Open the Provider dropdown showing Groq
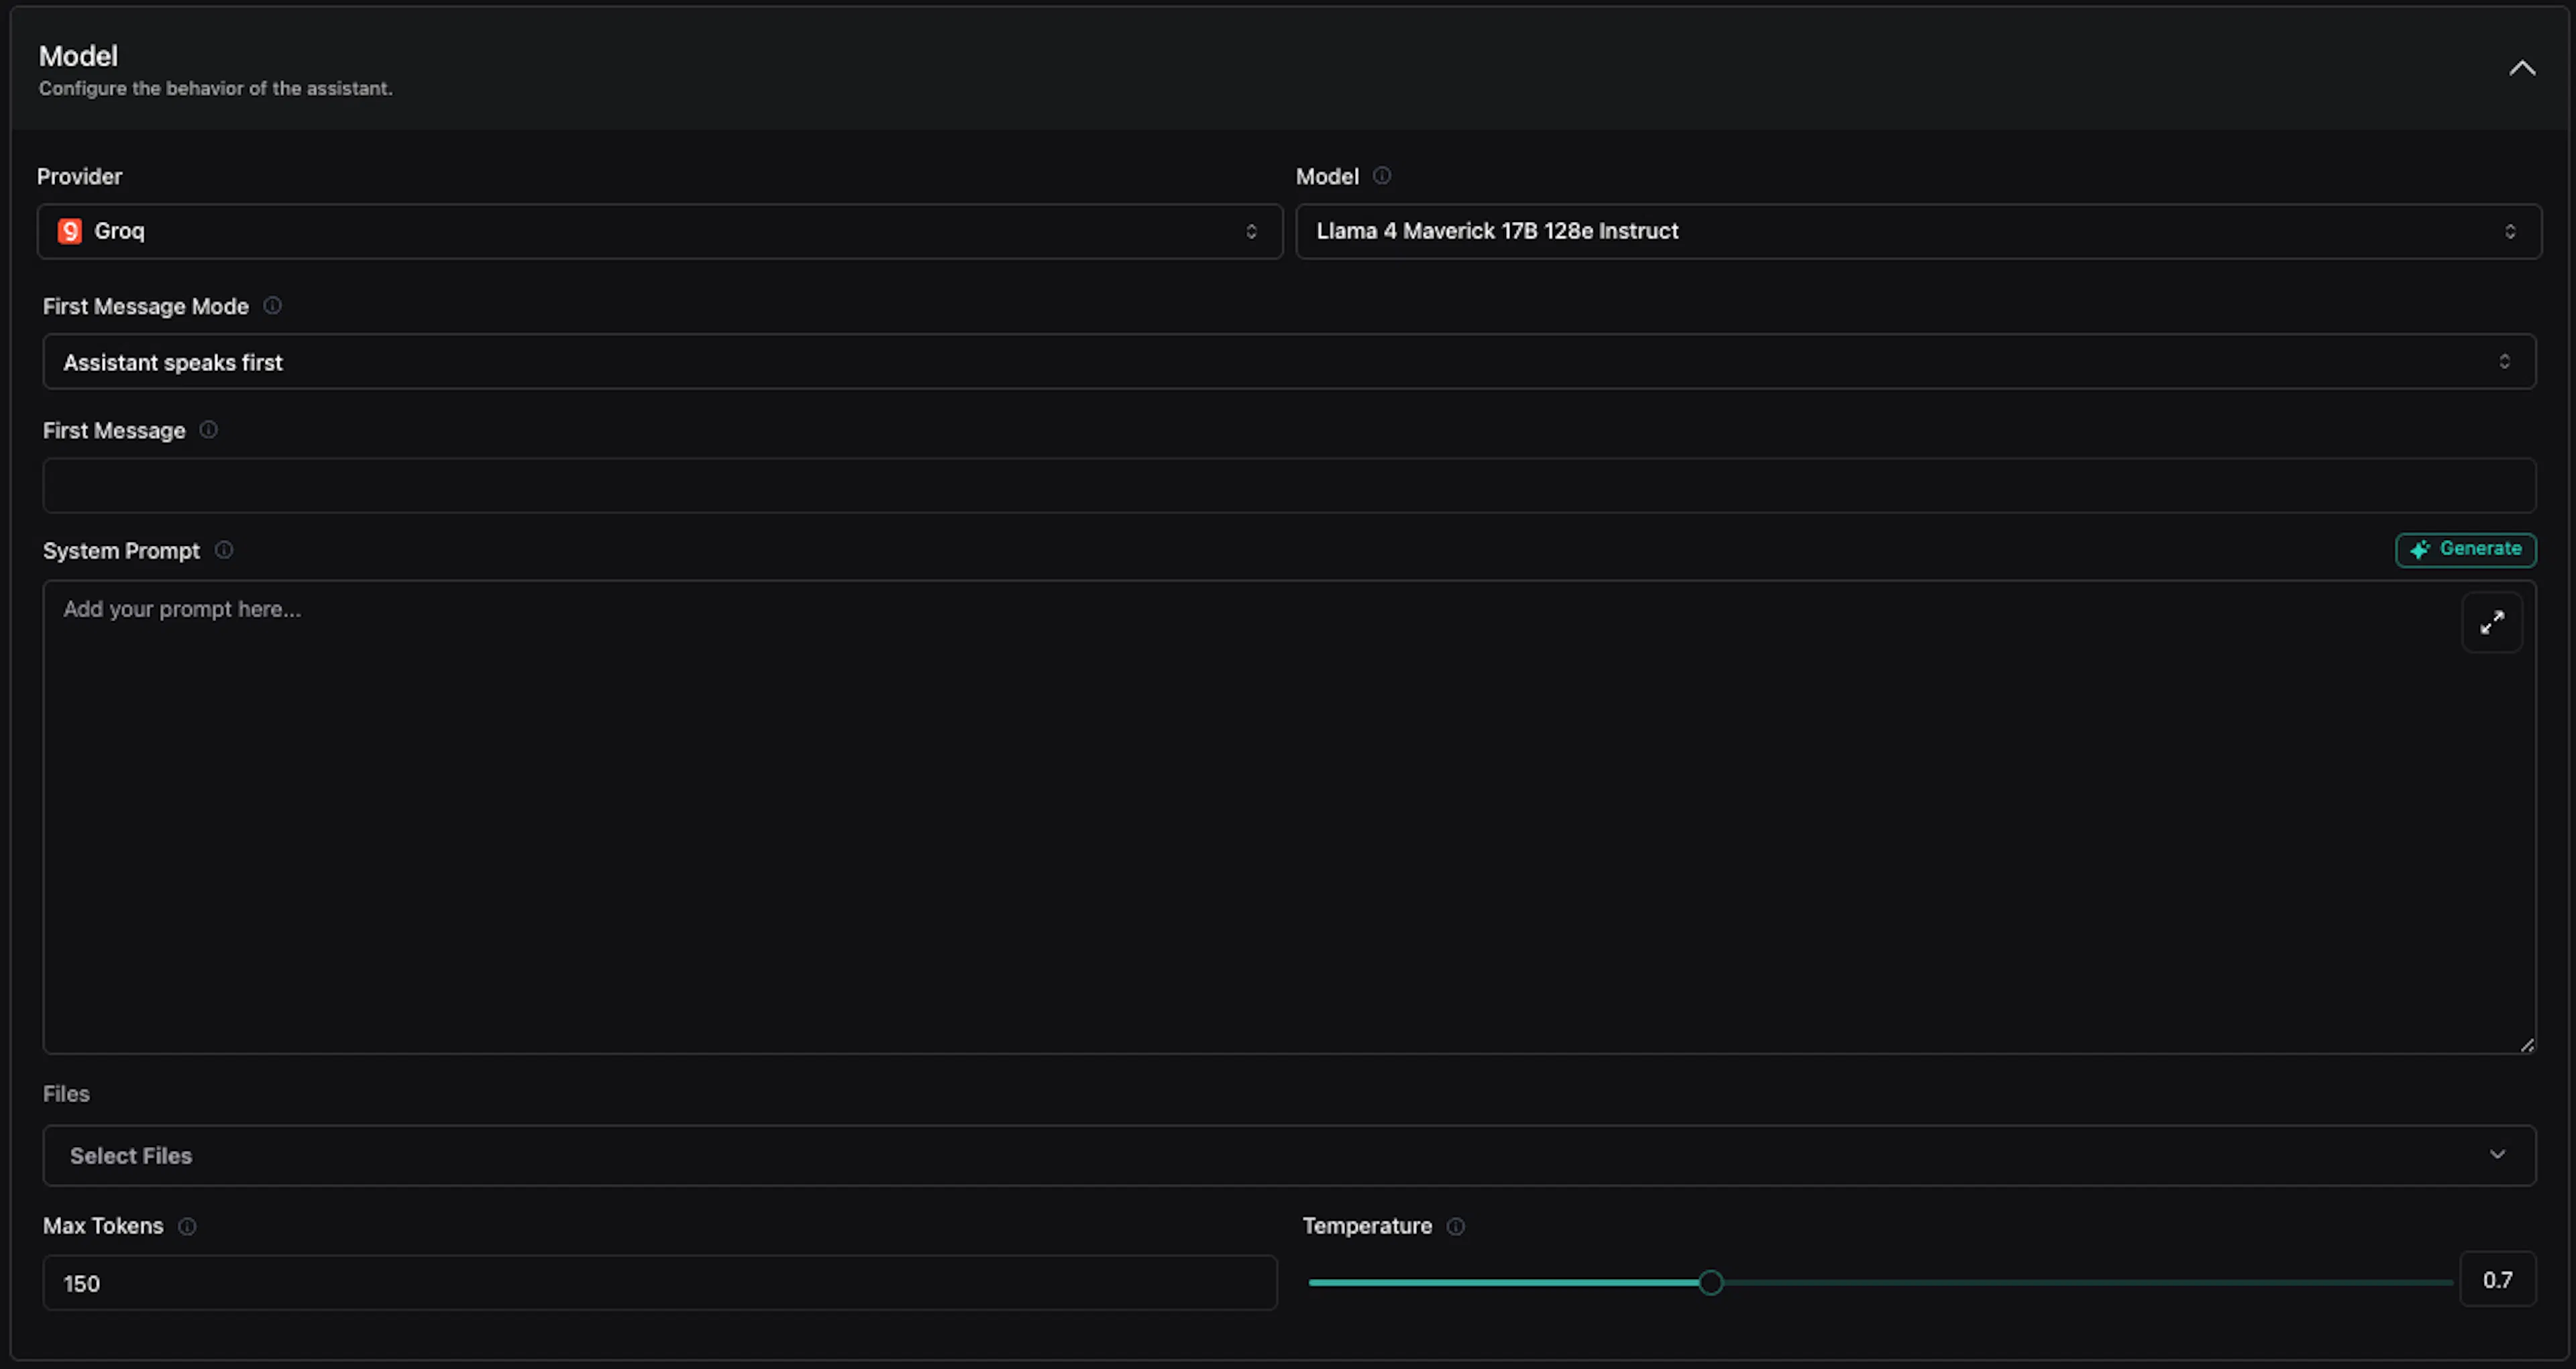This screenshot has height=1369, width=2576. click(660, 232)
